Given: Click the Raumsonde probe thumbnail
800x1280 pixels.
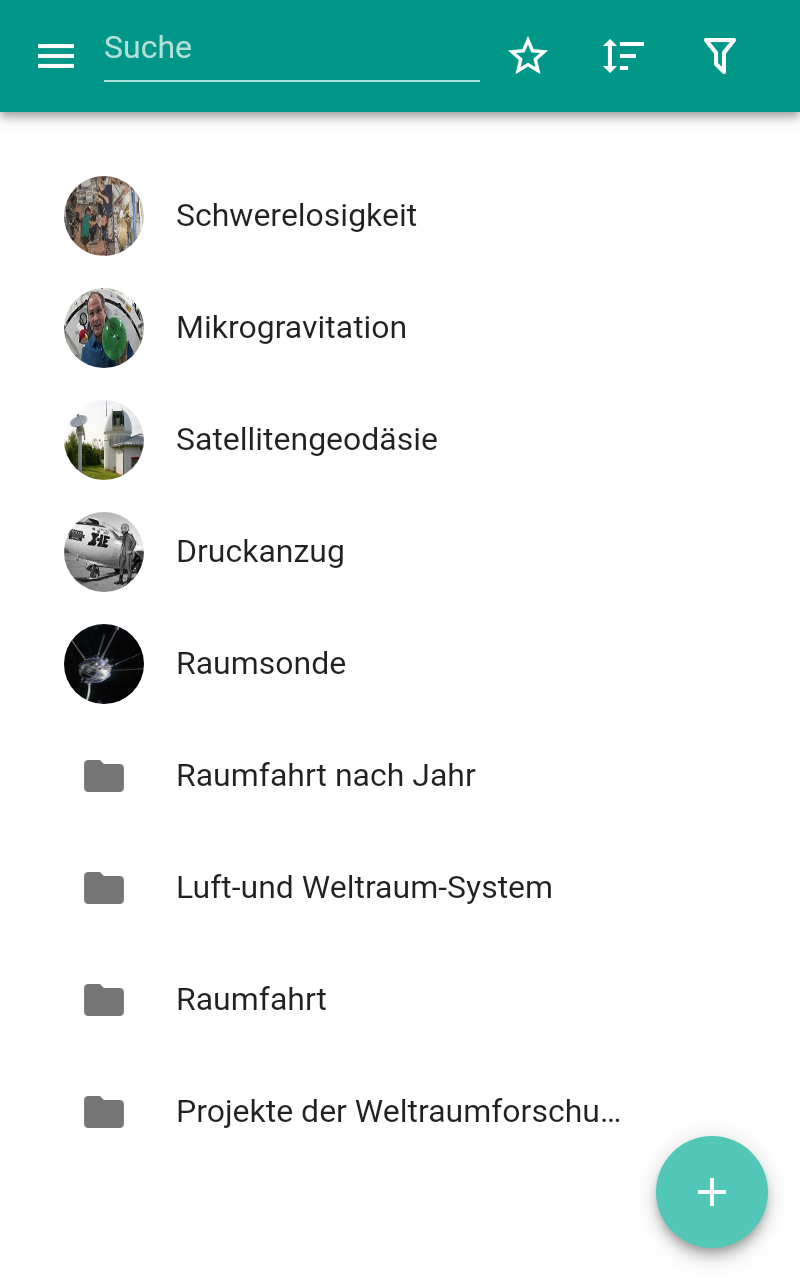Looking at the screenshot, I should click(x=104, y=664).
